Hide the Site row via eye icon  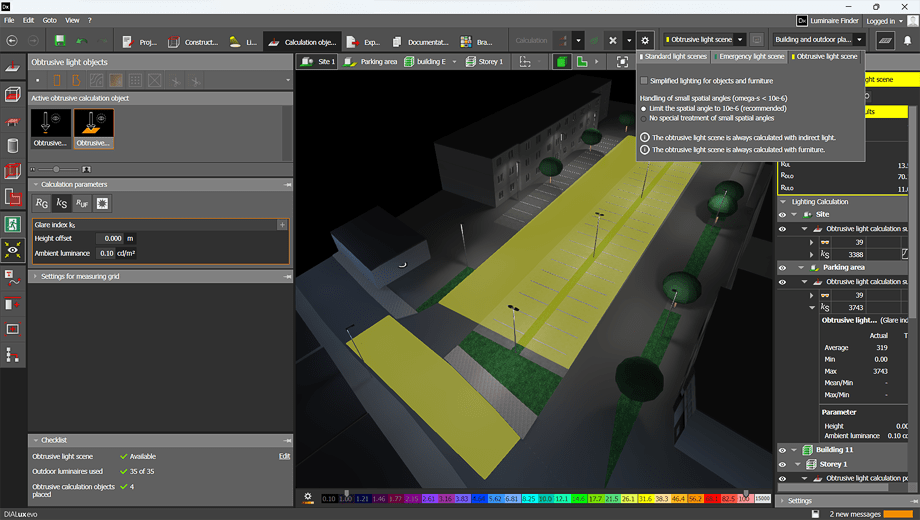pyautogui.click(x=783, y=214)
